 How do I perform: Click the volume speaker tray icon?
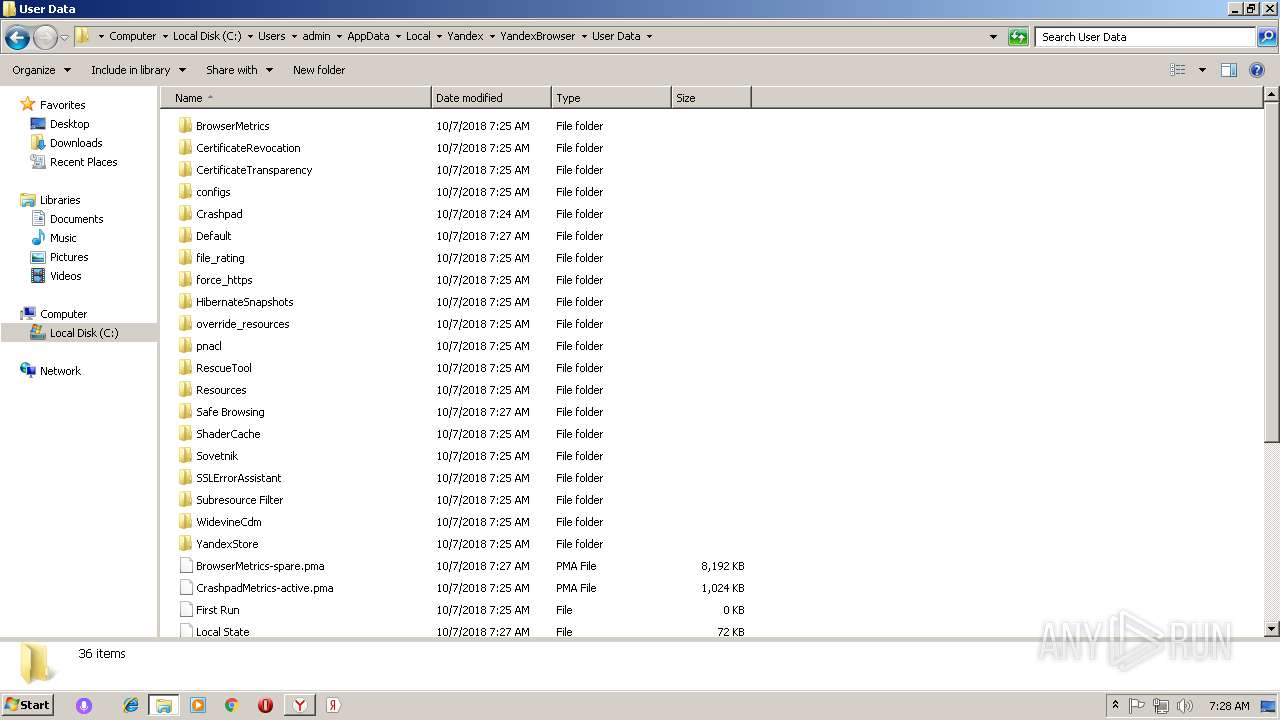(1185, 706)
